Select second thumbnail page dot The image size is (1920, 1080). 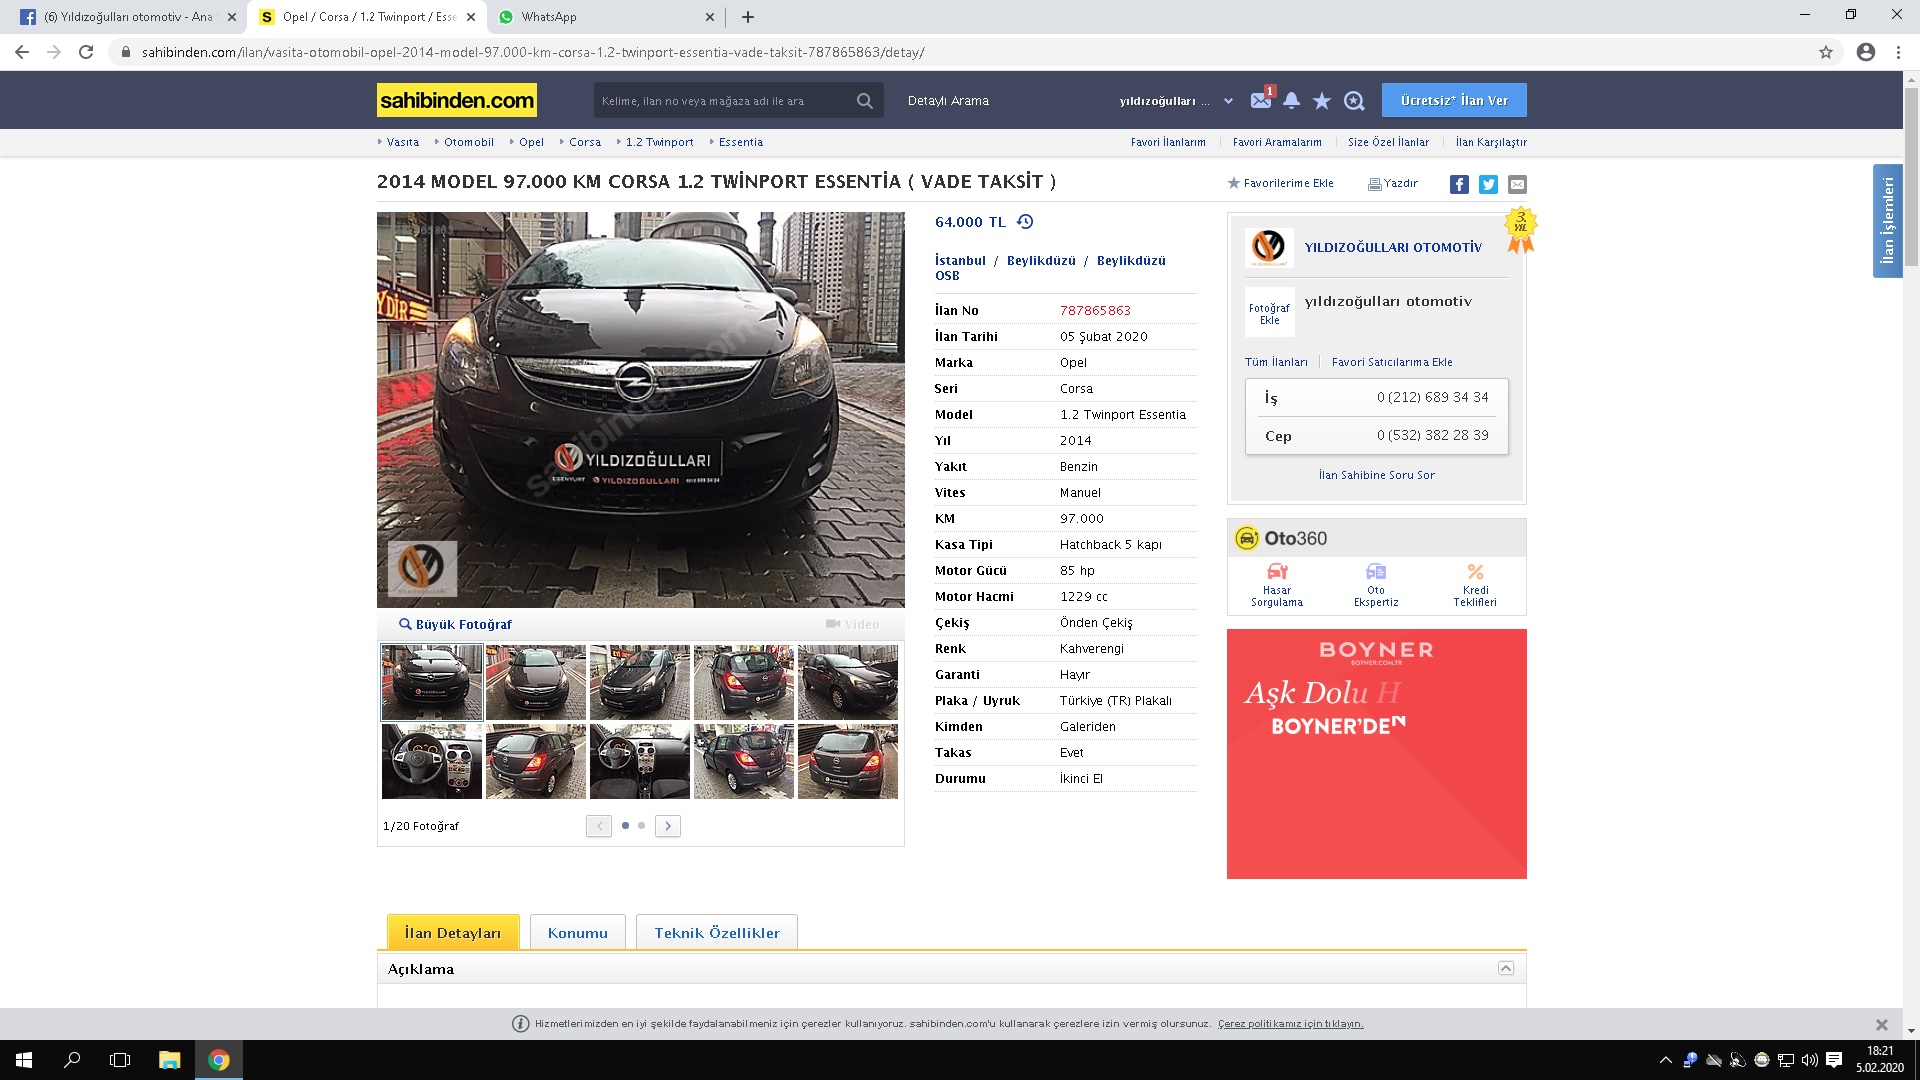[642, 826]
